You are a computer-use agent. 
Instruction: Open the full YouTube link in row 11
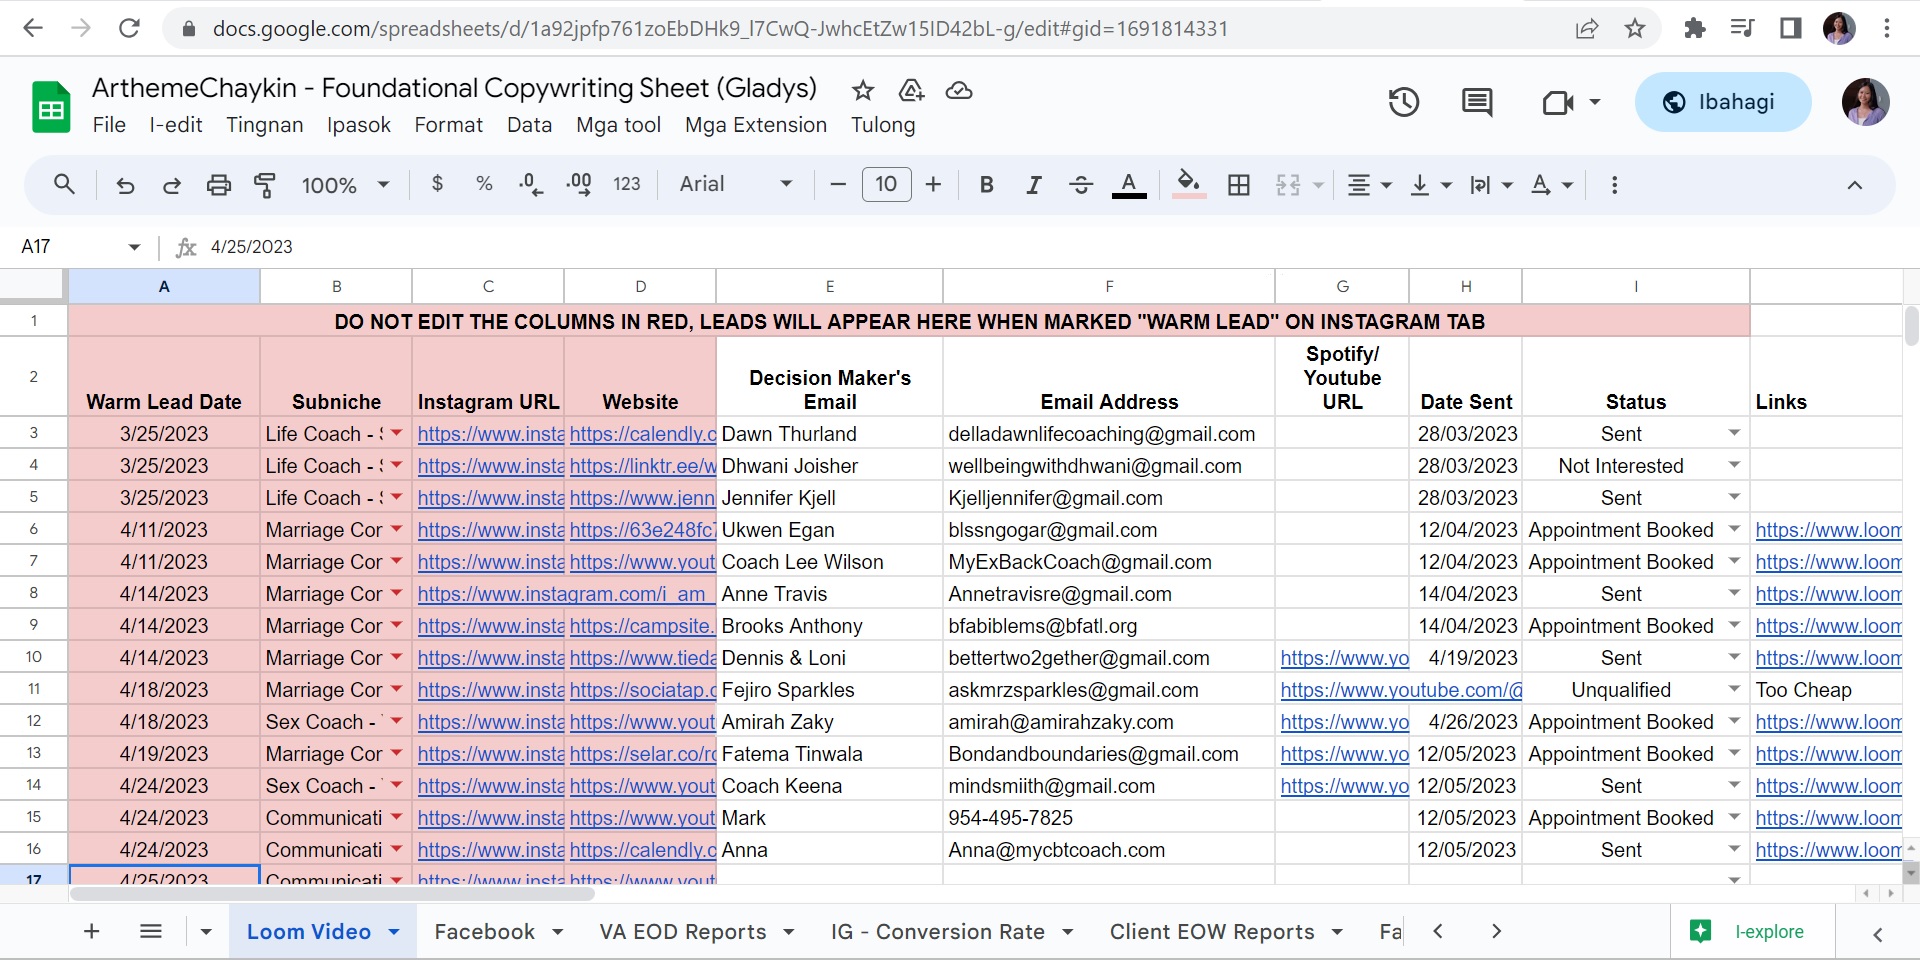tap(1400, 690)
